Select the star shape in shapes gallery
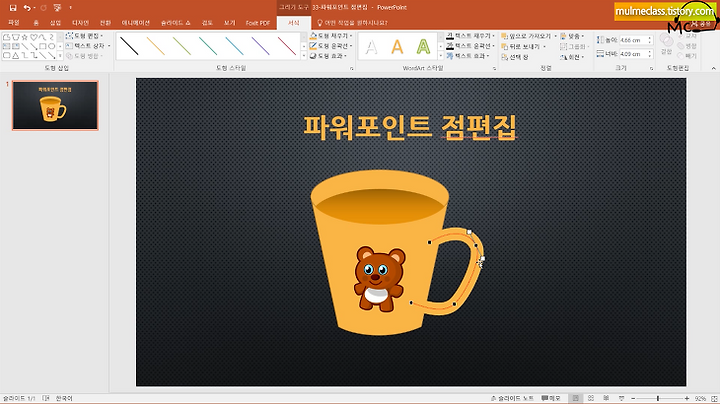Image resolution: width=720 pixels, height=404 pixels. [24, 37]
